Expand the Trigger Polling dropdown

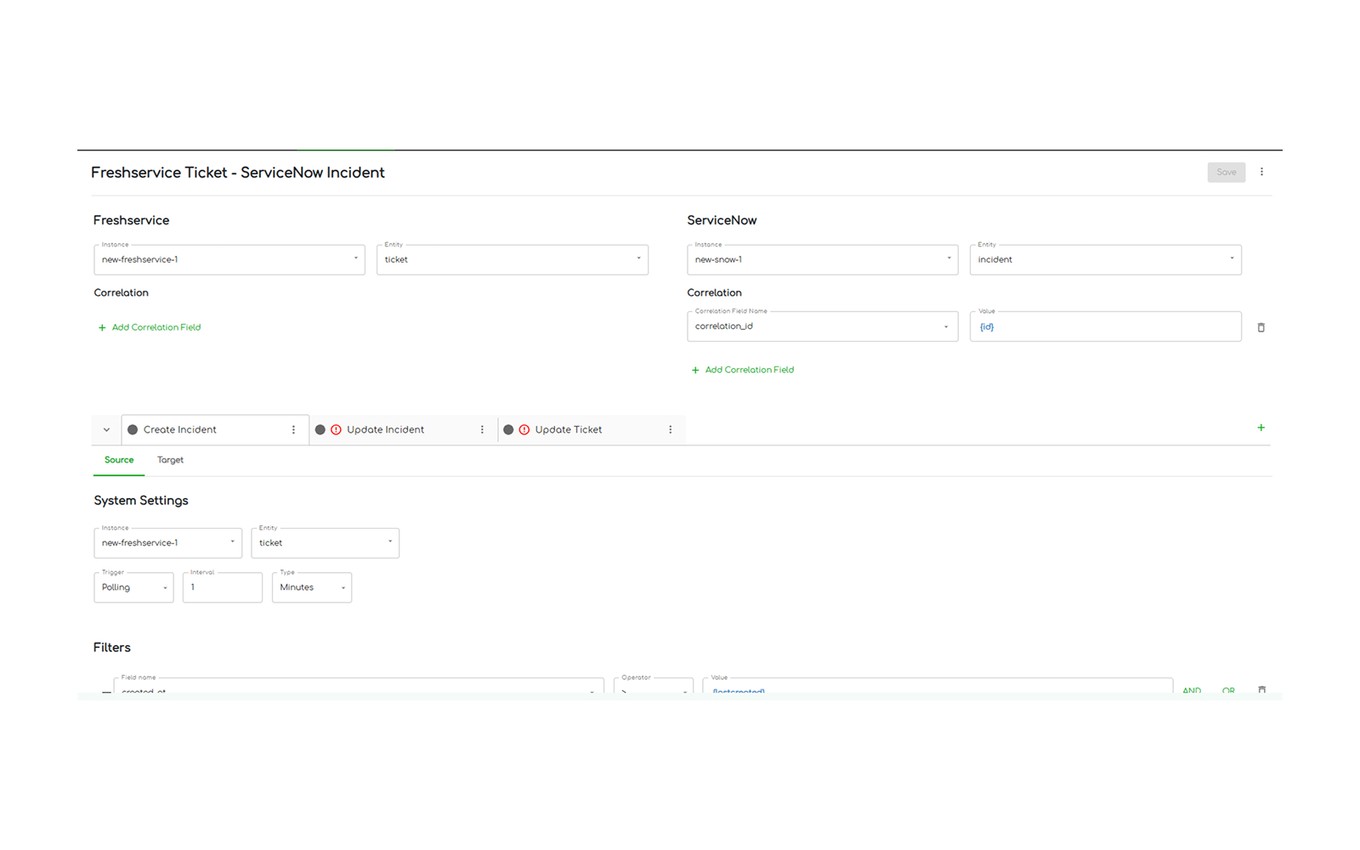134,588
